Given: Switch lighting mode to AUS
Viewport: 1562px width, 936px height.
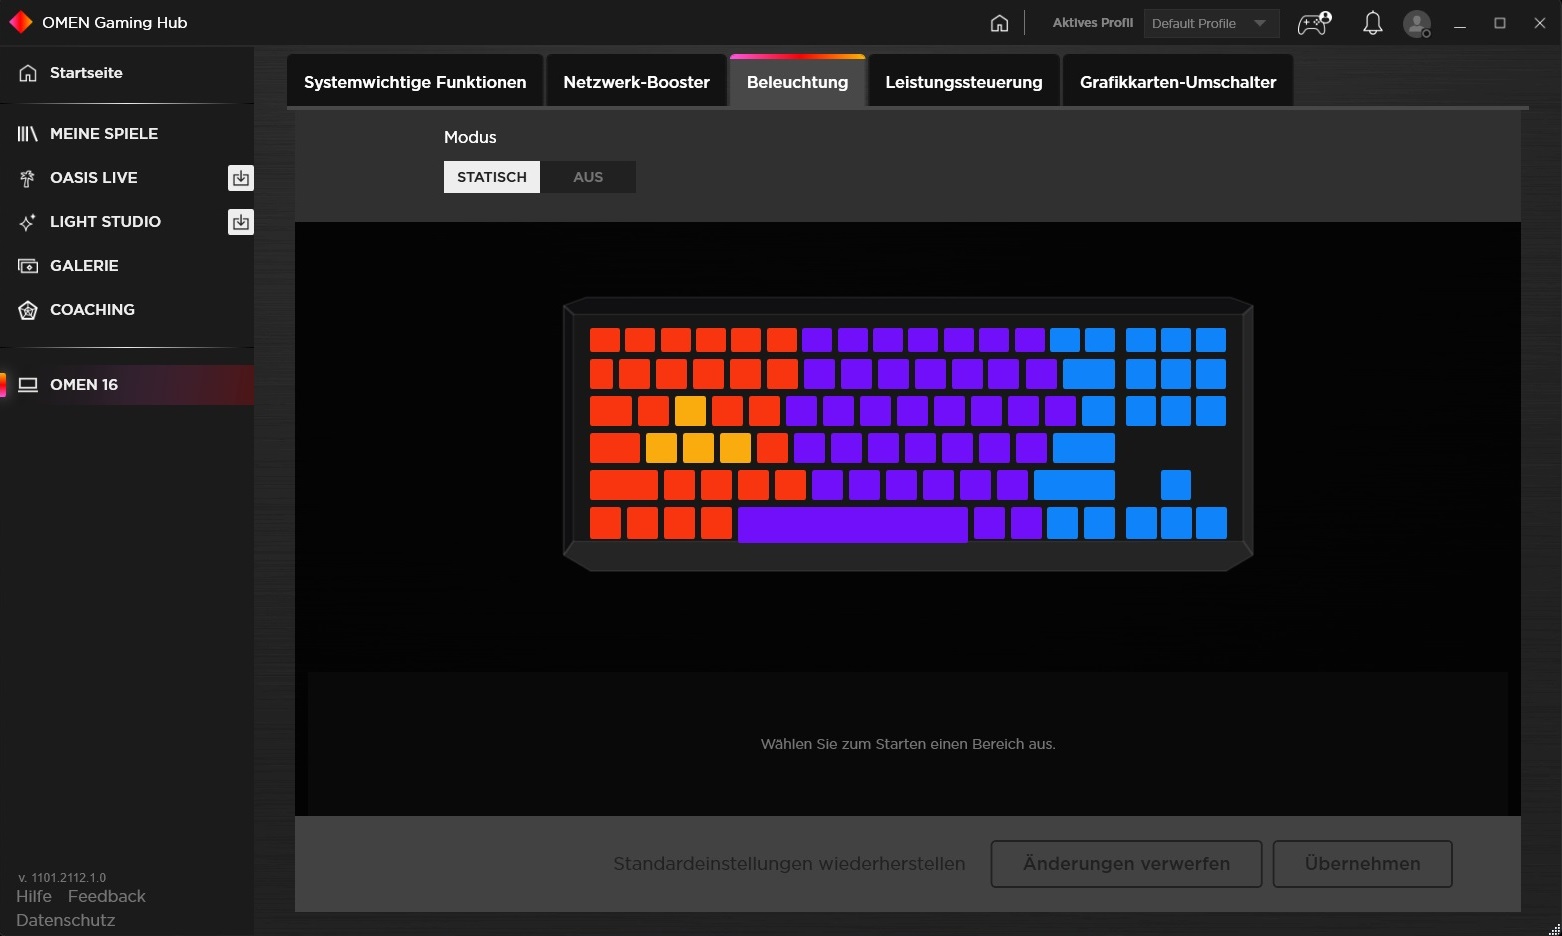Looking at the screenshot, I should tap(588, 177).
